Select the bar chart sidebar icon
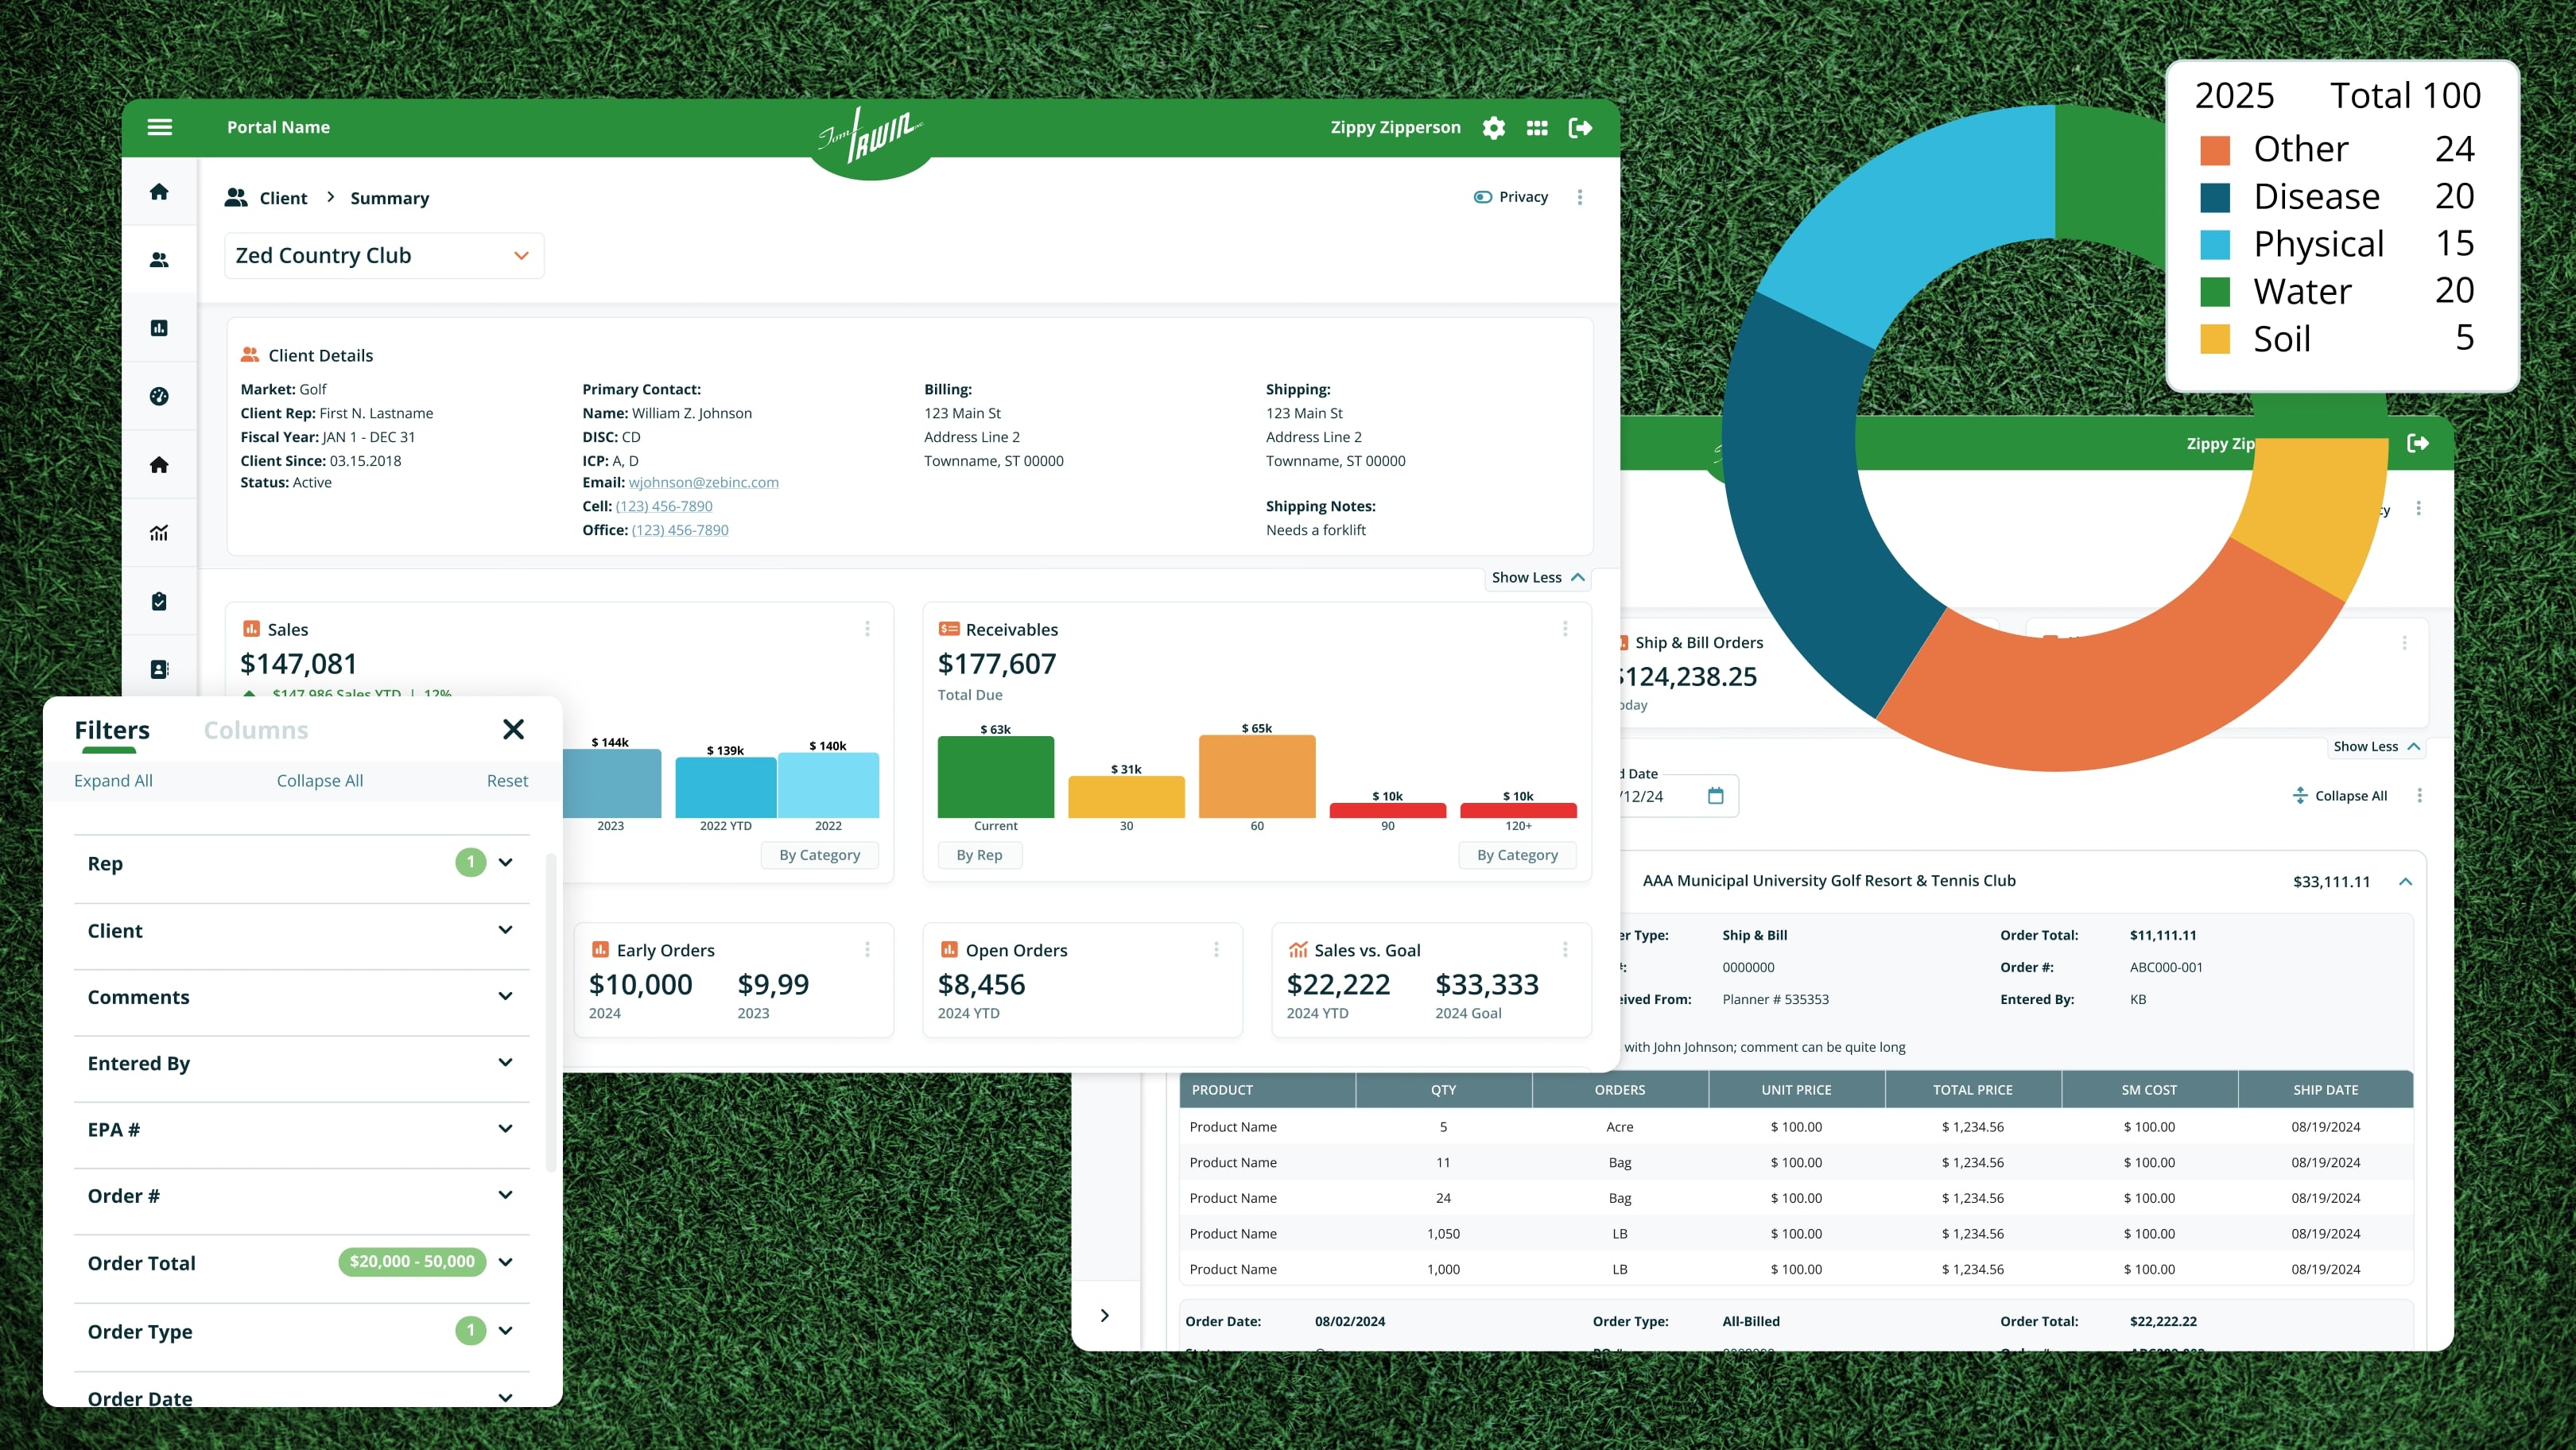Image resolution: width=2576 pixels, height=1450 pixels. 159,328
